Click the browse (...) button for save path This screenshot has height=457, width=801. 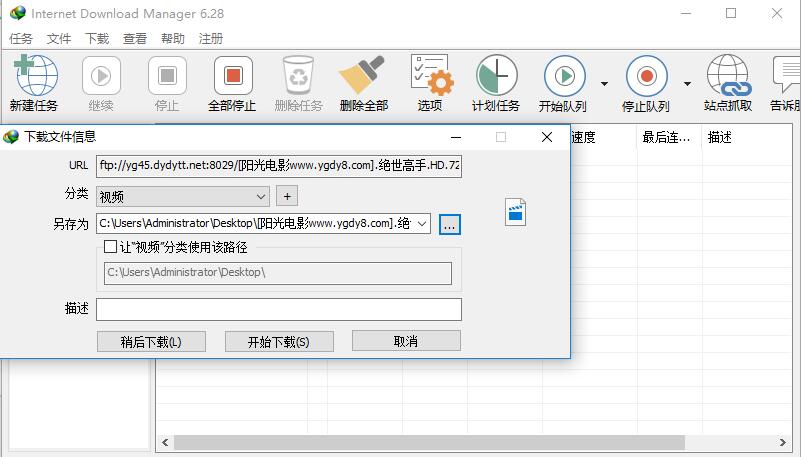point(450,224)
